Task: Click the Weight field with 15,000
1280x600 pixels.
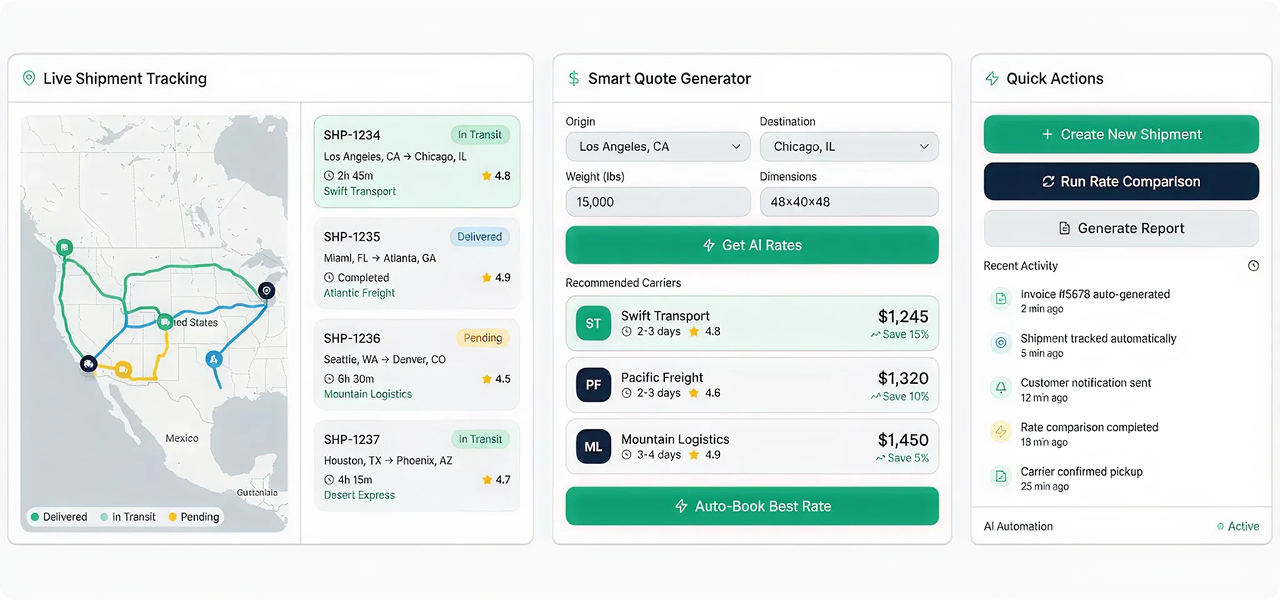Action: click(x=658, y=201)
